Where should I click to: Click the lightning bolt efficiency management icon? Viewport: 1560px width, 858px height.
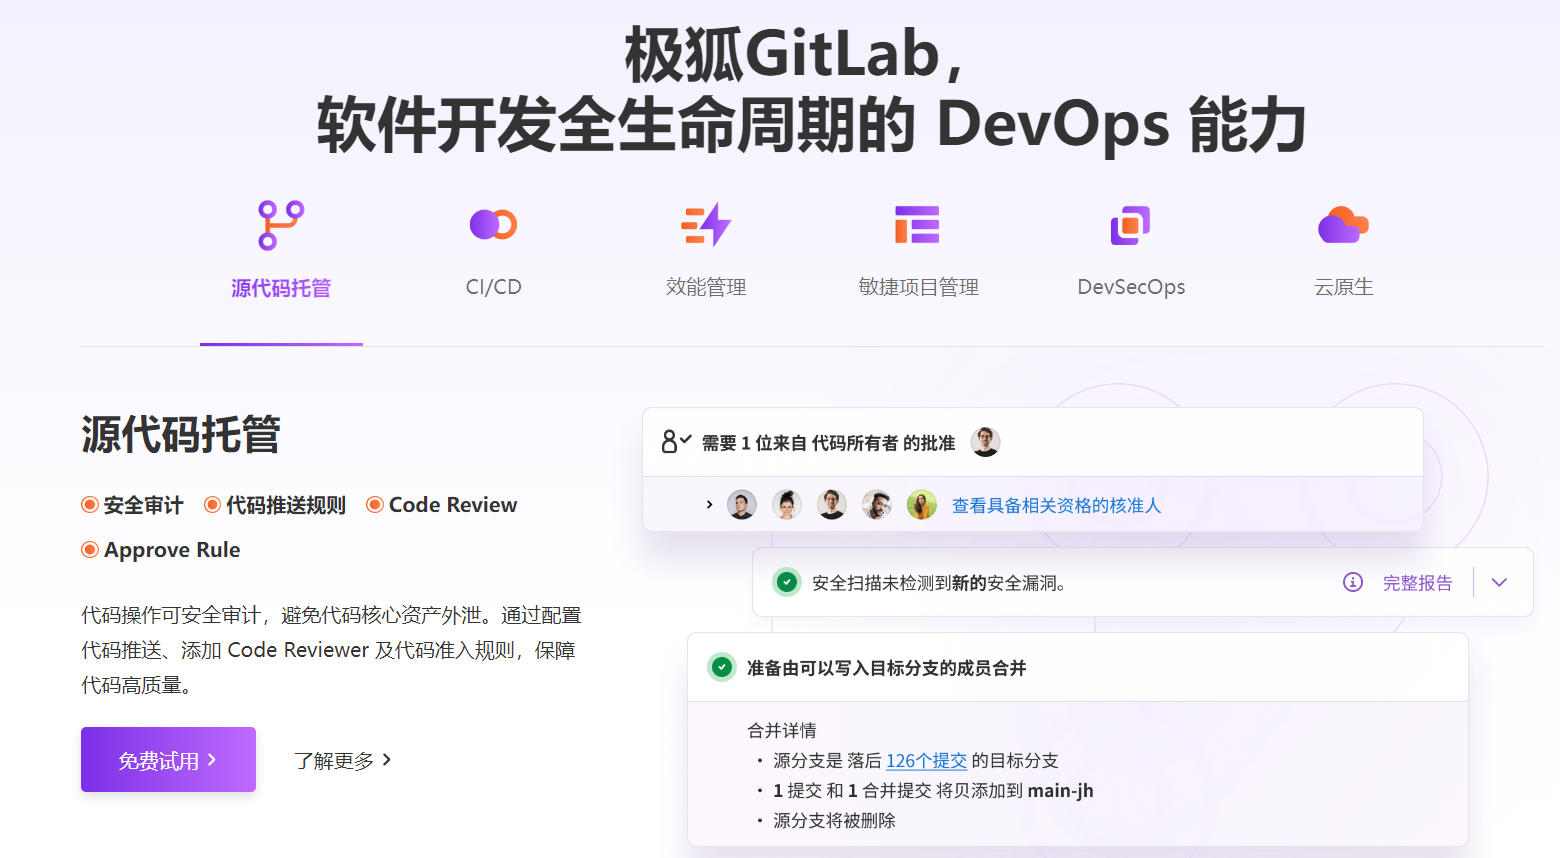point(706,225)
